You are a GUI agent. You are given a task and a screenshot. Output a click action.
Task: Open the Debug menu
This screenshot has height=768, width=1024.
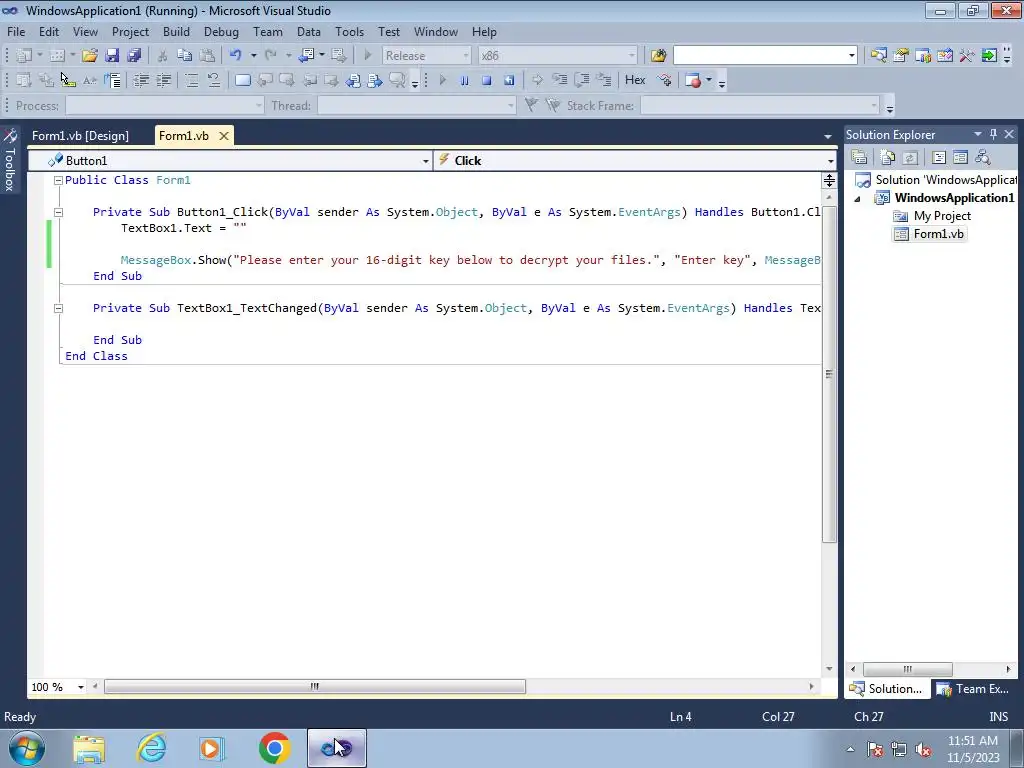click(221, 31)
